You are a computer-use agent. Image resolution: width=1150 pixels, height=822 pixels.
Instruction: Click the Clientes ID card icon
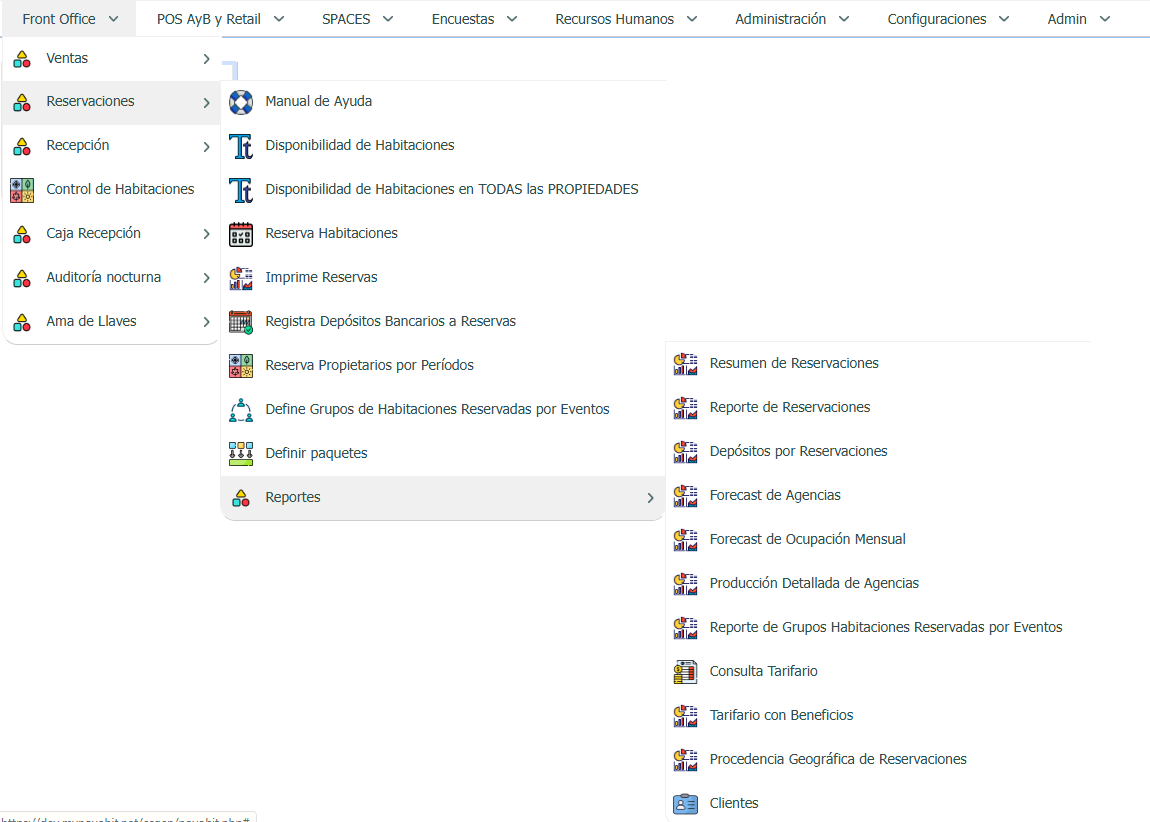[685, 804]
